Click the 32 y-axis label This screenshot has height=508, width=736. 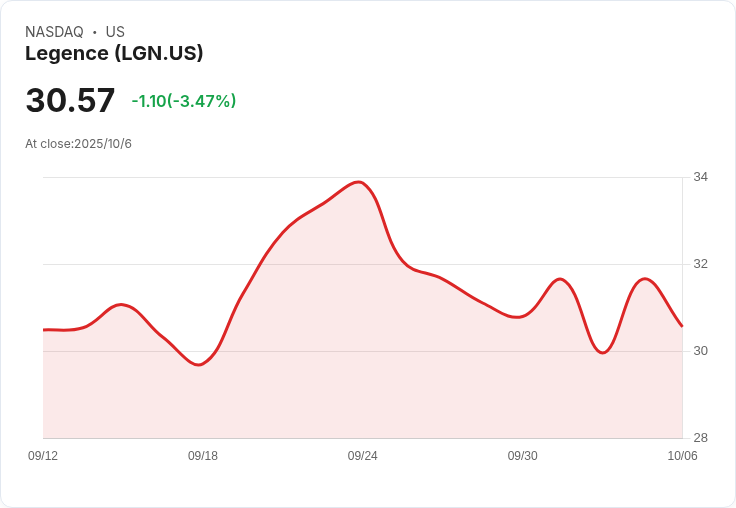click(700, 264)
